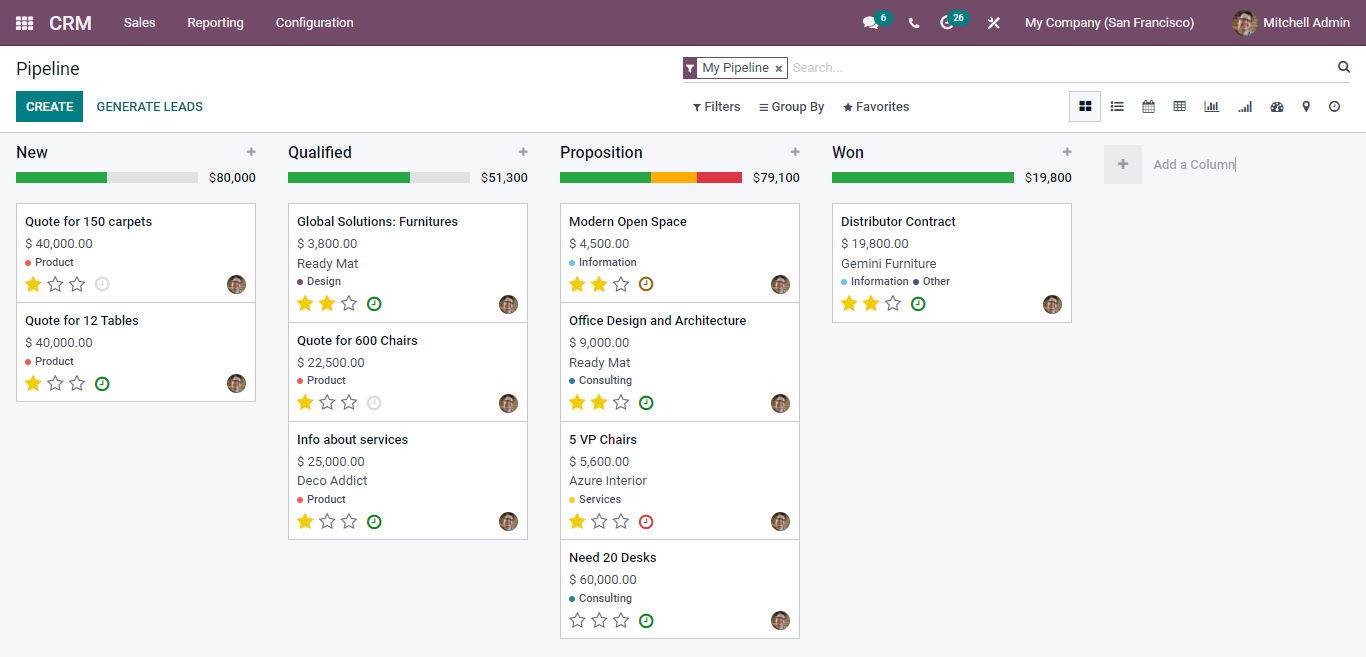The image size is (1366, 657).
Task: Set second star on 5 VP Chairs
Action: point(599,521)
